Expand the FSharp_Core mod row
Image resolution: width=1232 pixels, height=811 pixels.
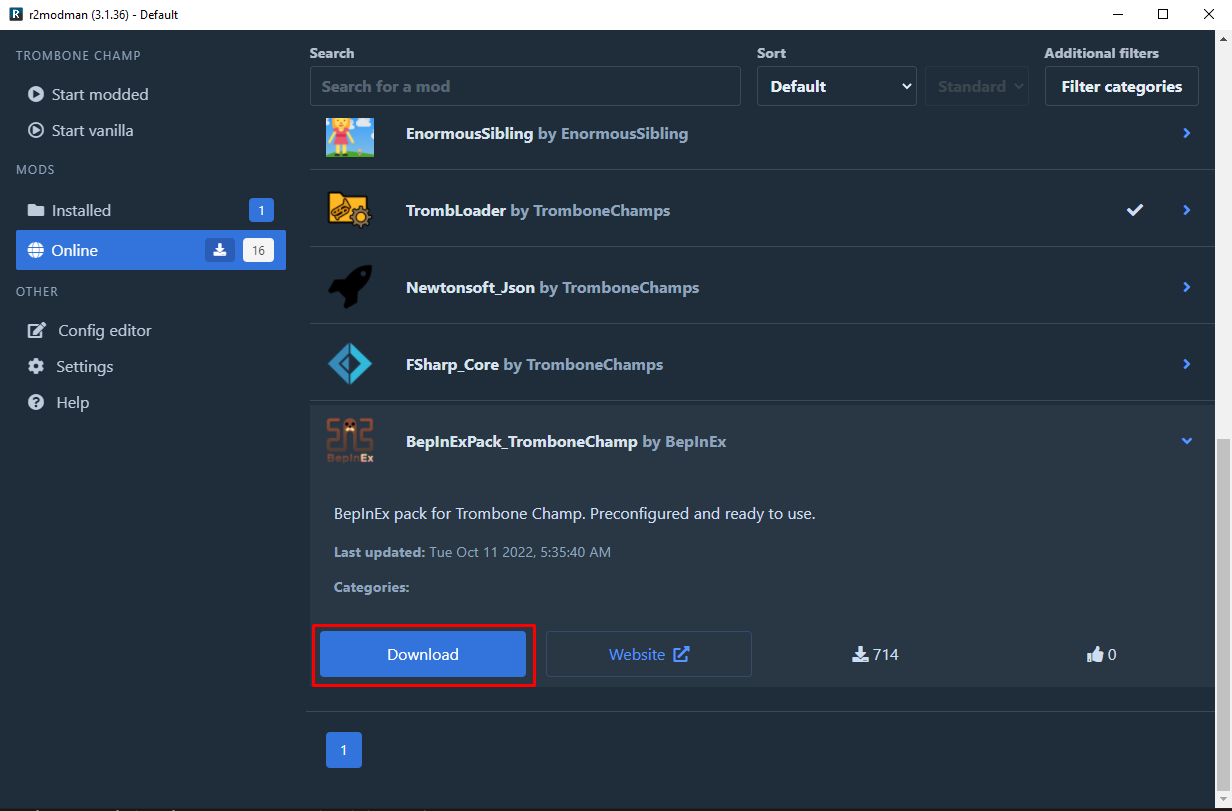pyautogui.click(x=1187, y=364)
